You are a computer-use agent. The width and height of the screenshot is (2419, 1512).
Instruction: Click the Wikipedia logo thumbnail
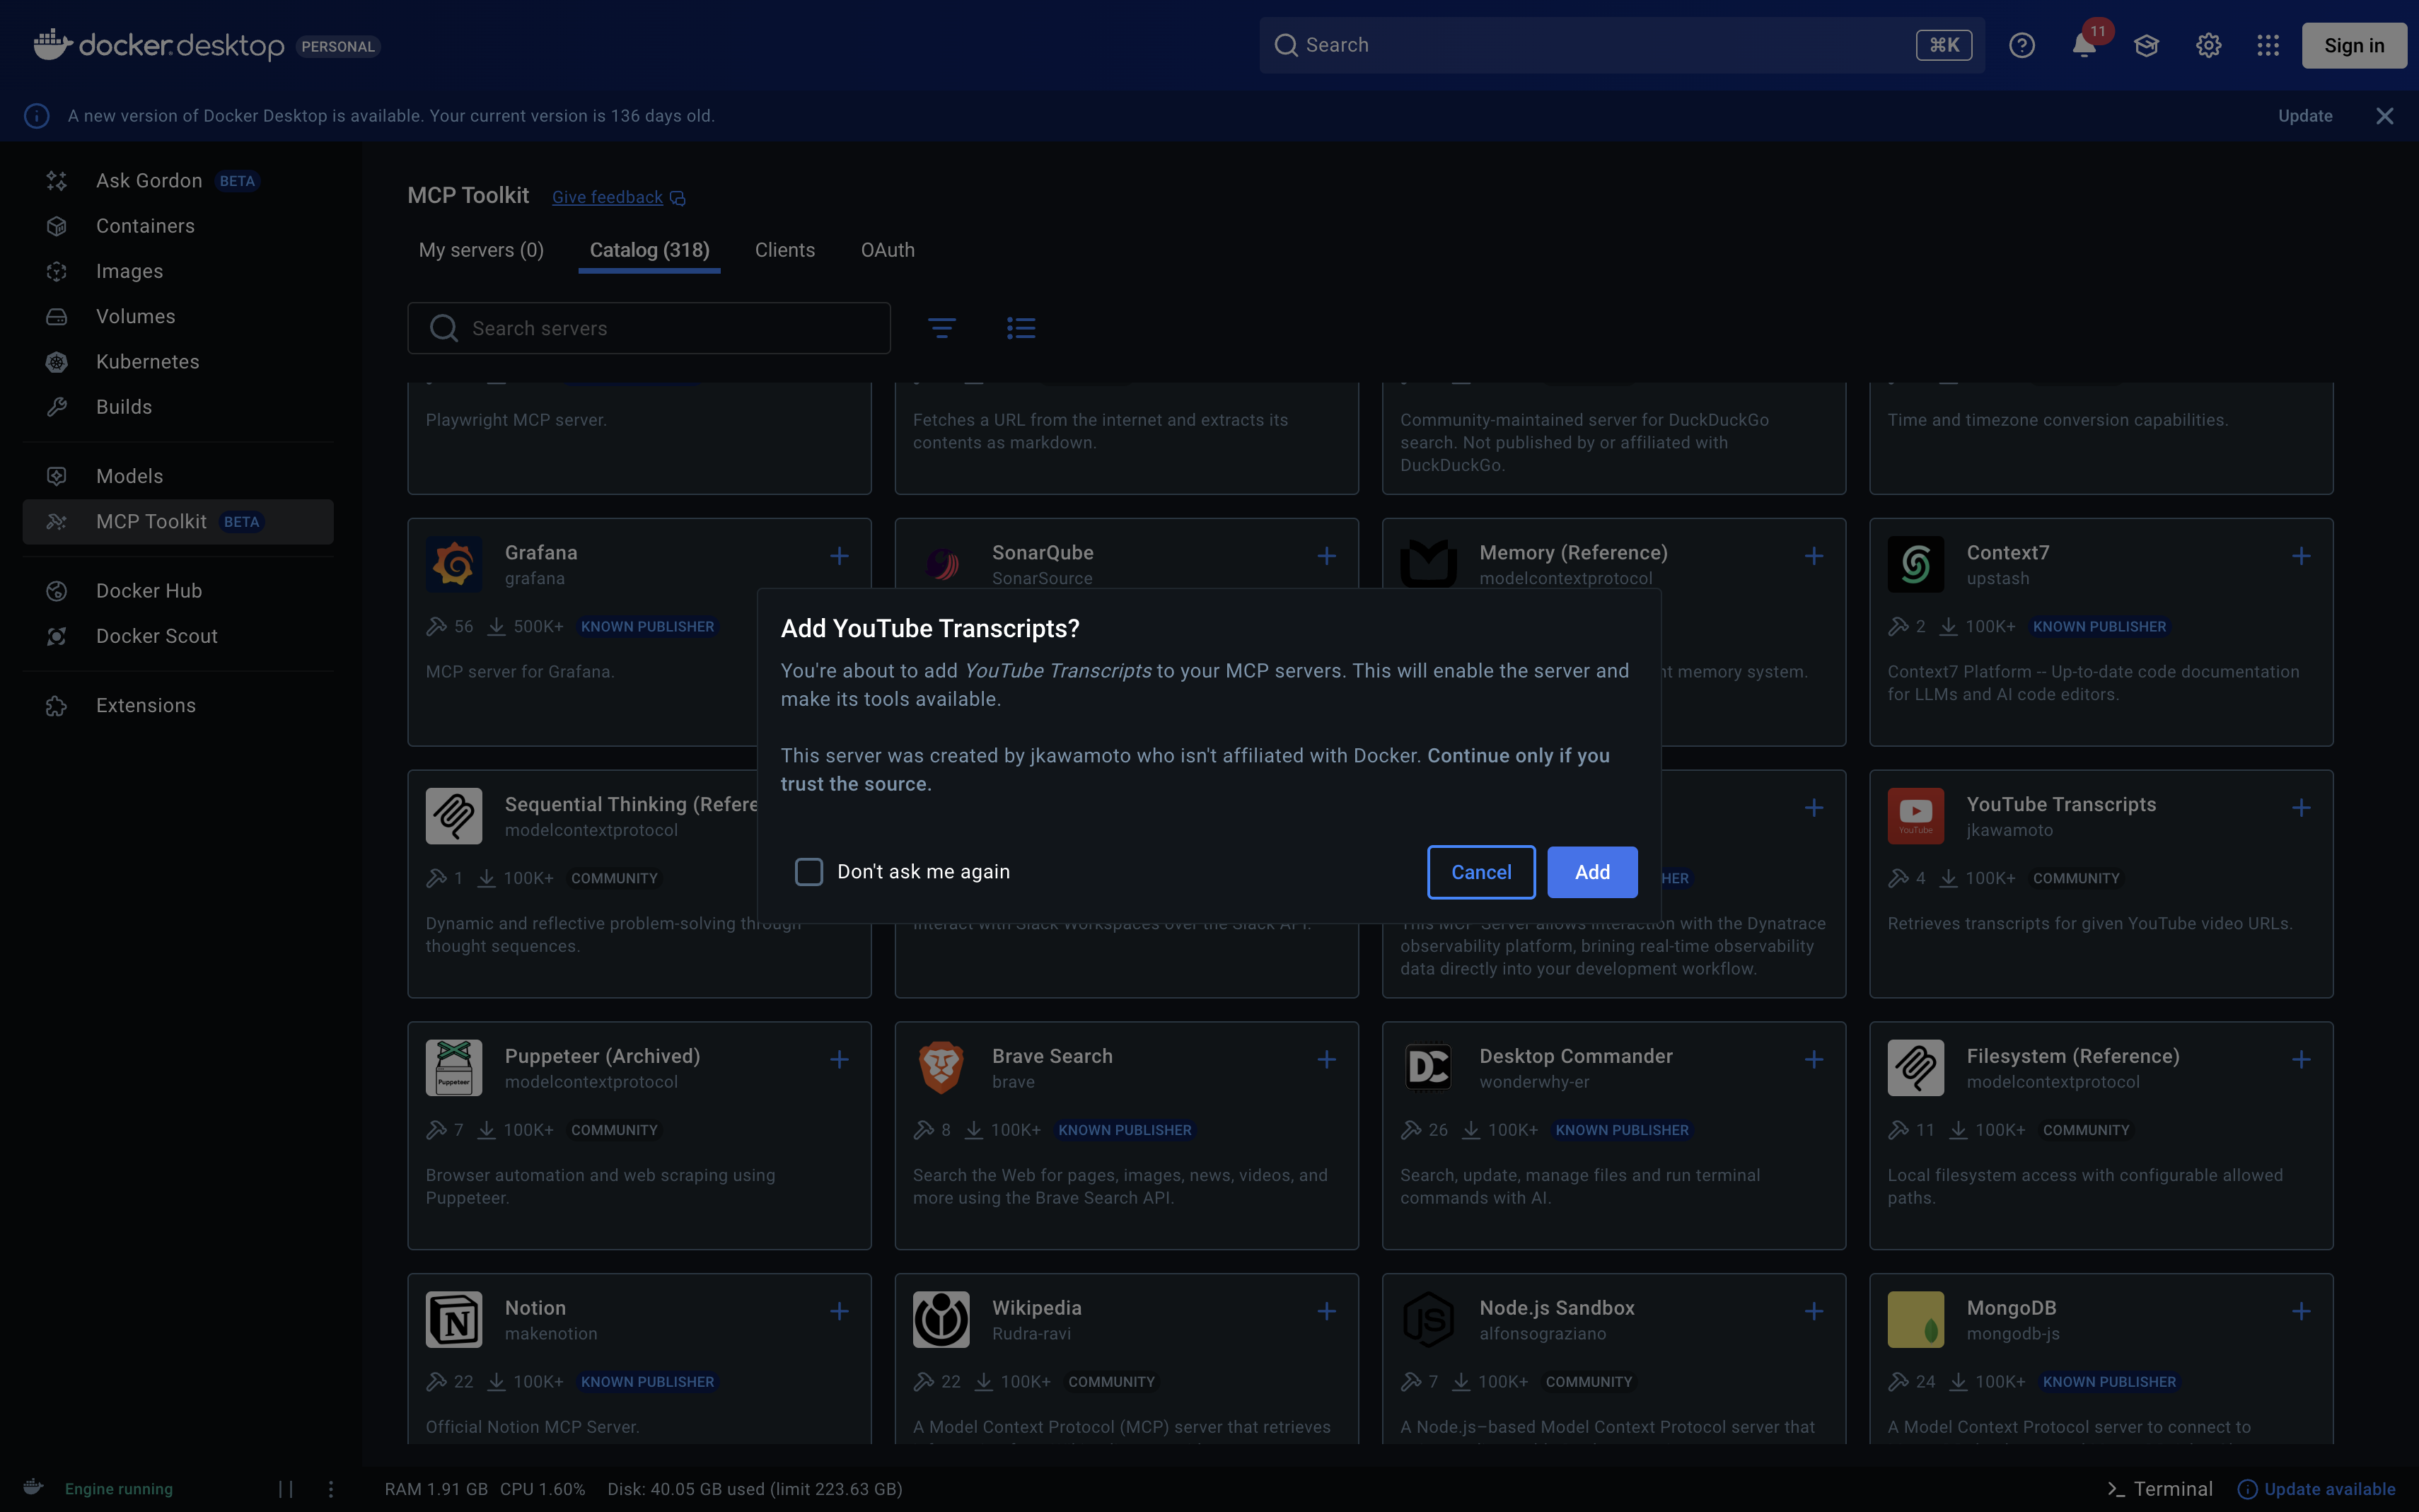click(941, 1320)
